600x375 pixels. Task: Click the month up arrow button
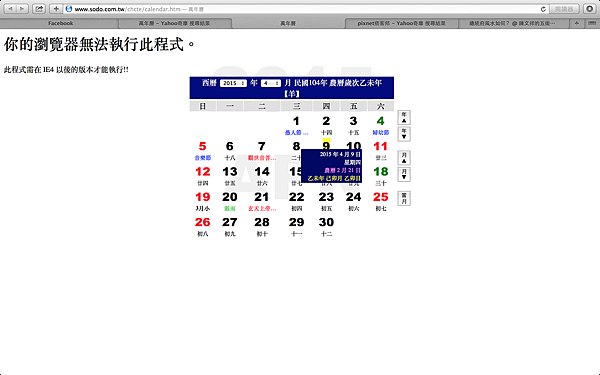click(x=404, y=158)
